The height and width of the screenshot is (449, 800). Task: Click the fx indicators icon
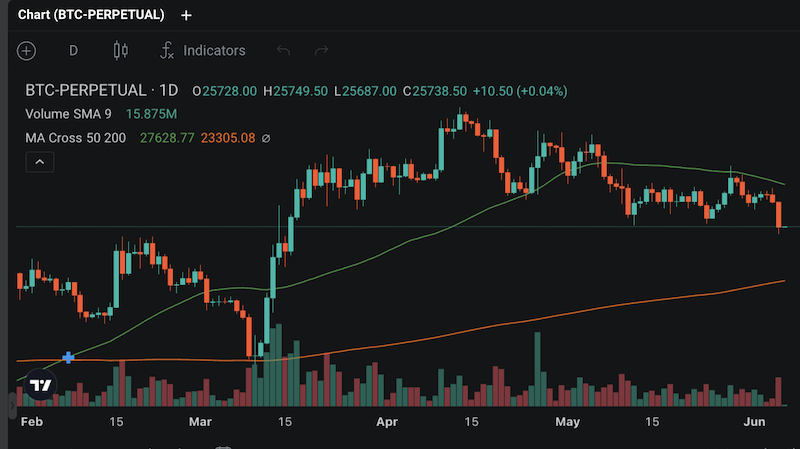click(167, 51)
